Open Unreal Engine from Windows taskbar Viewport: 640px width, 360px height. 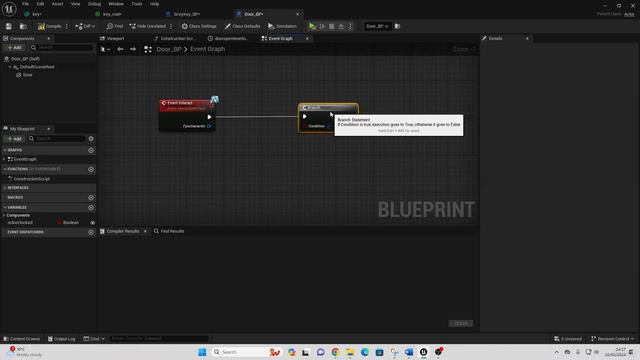[x=424, y=352]
